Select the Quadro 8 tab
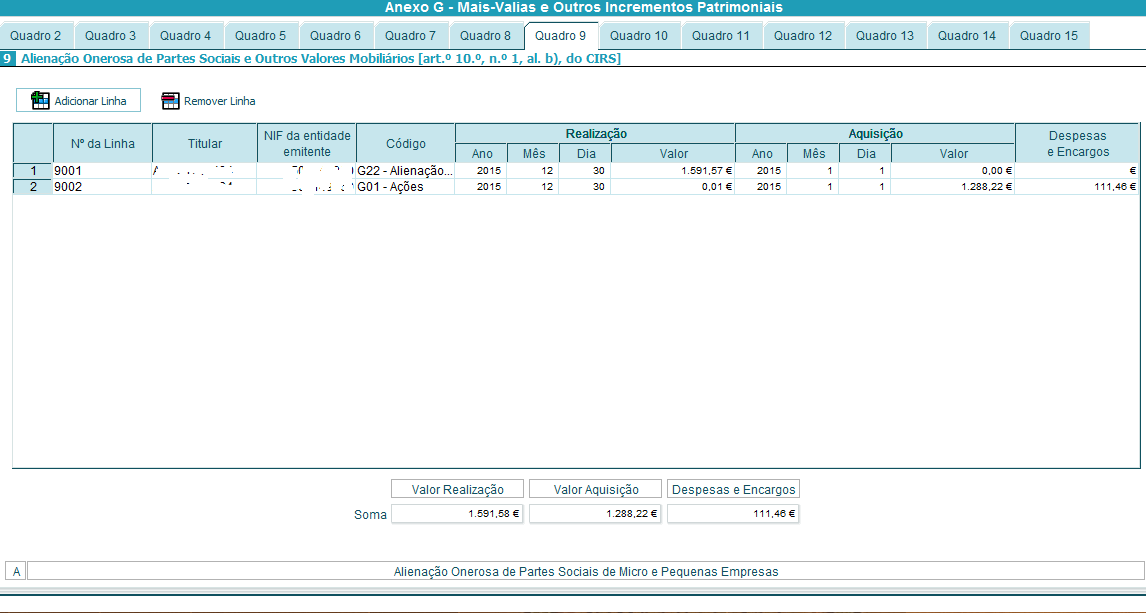The width and height of the screenshot is (1146, 613). pos(485,36)
